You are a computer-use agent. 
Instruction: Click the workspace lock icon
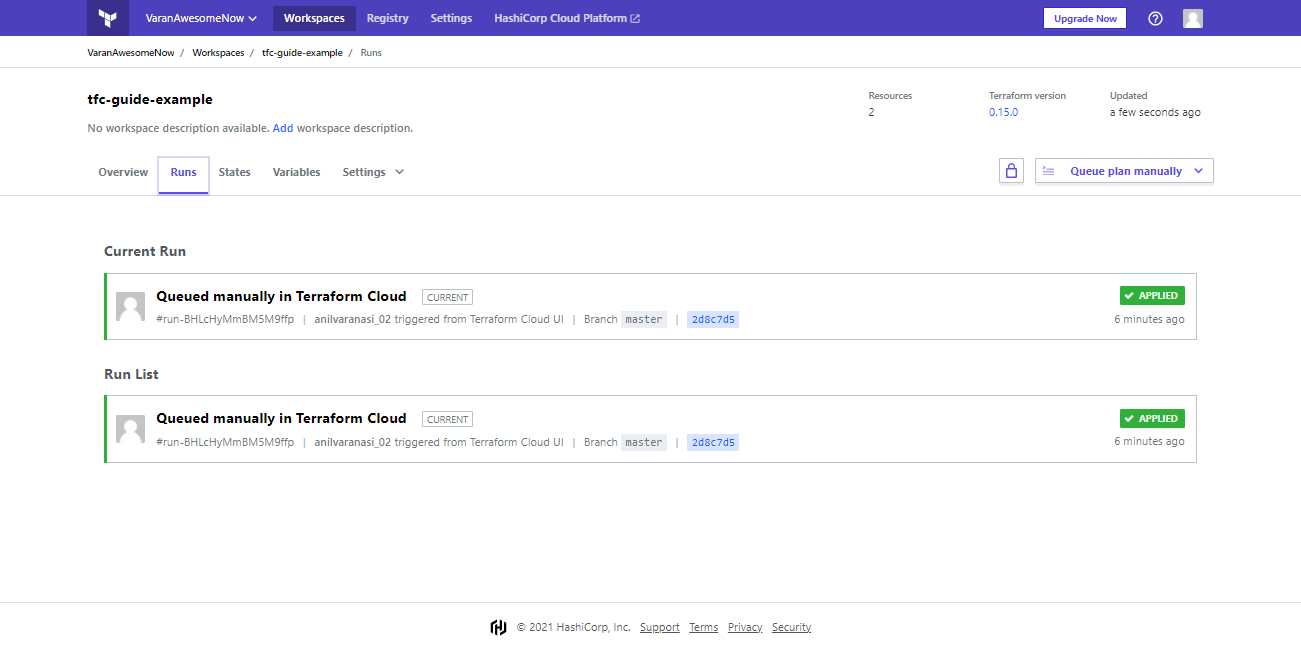click(x=1011, y=170)
